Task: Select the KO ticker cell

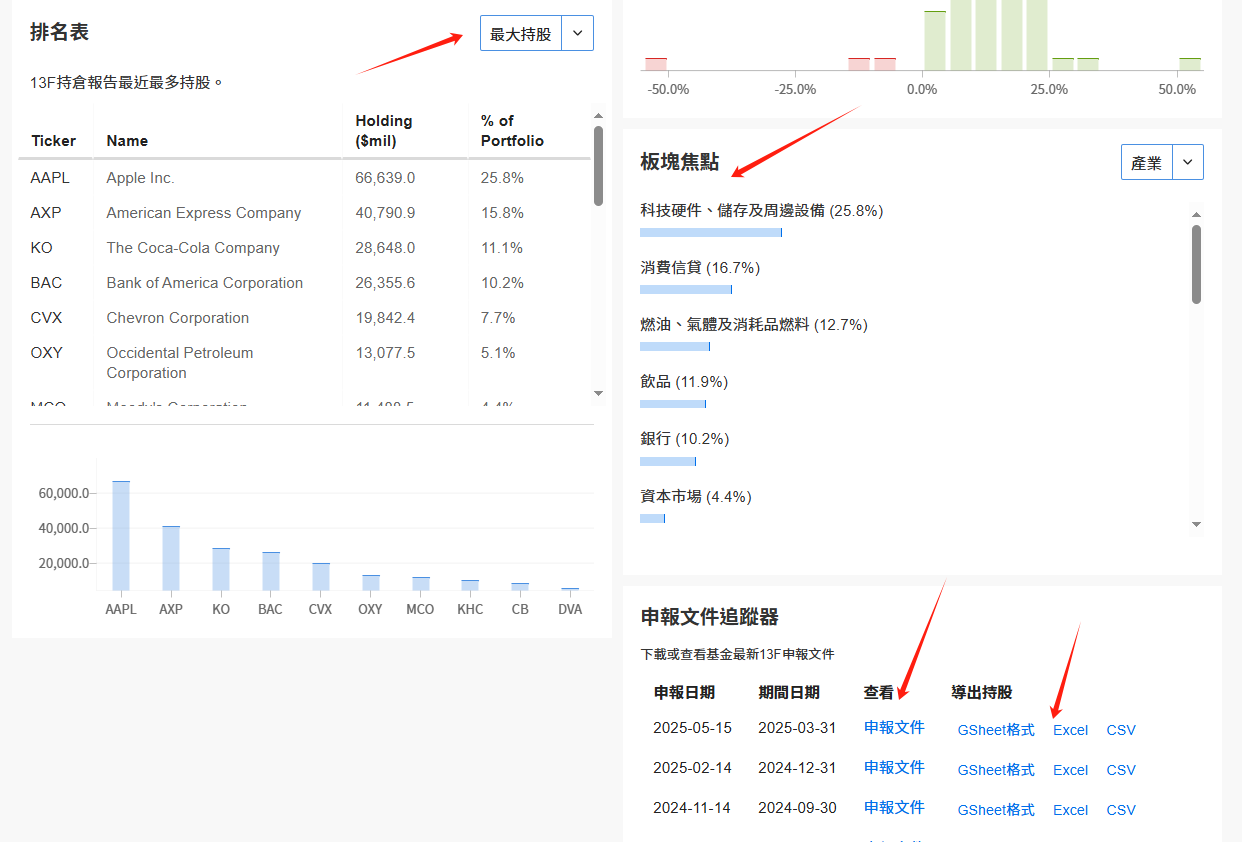Action: click(41, 248)
